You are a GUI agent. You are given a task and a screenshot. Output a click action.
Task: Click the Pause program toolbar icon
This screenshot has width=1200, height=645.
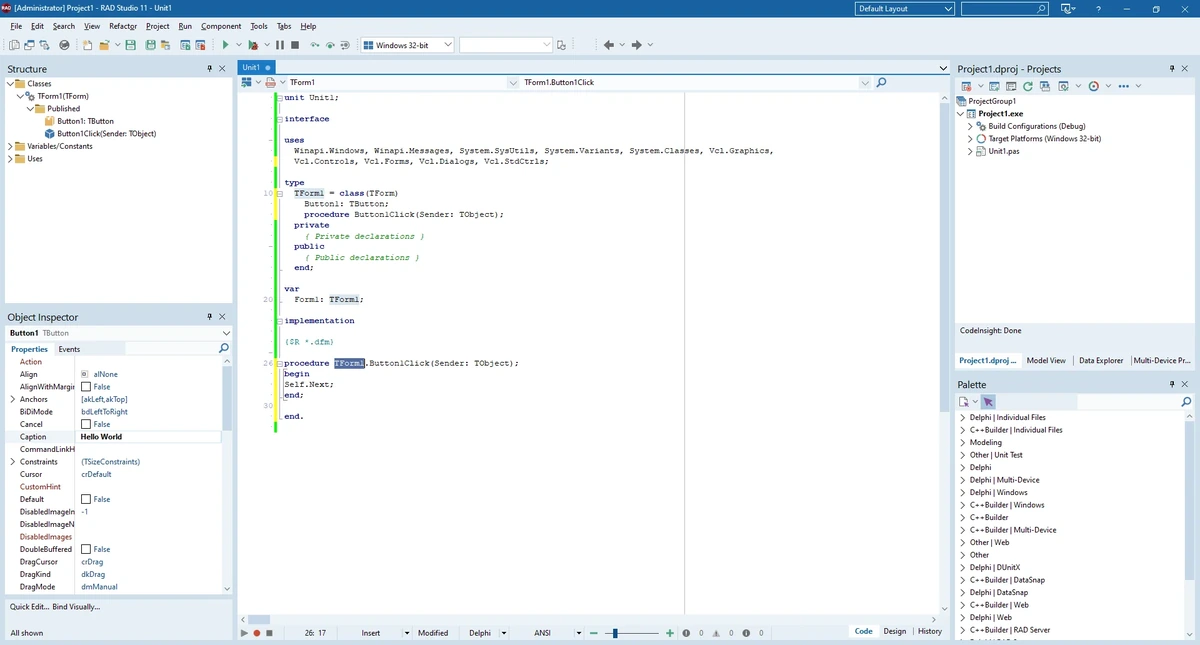[x=280, y=45]
